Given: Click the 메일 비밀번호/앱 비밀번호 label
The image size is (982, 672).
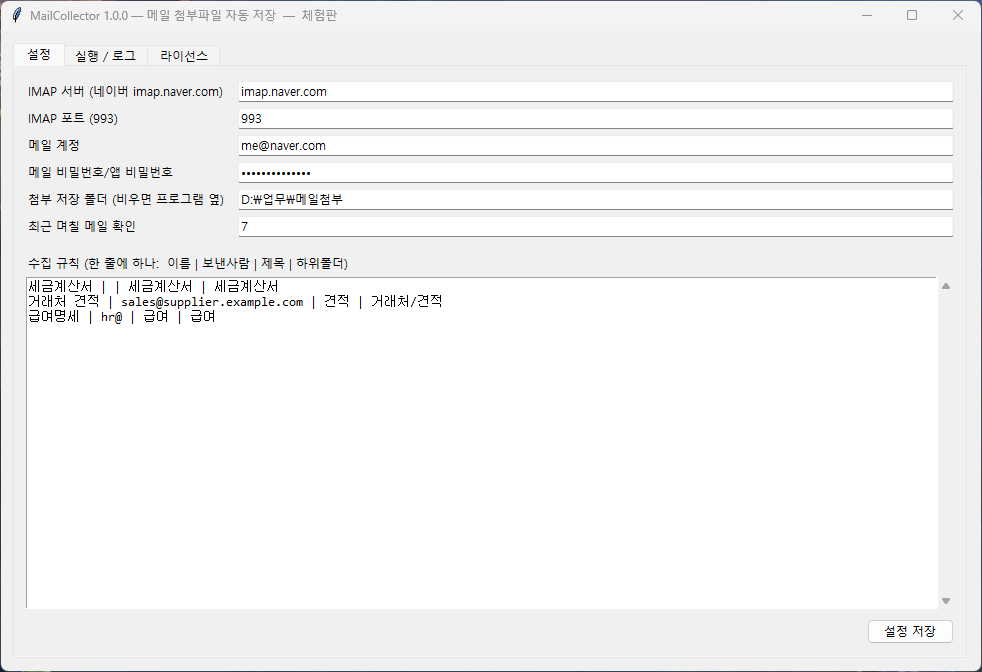Looking at the screenshot, I should tap(100, 172).
